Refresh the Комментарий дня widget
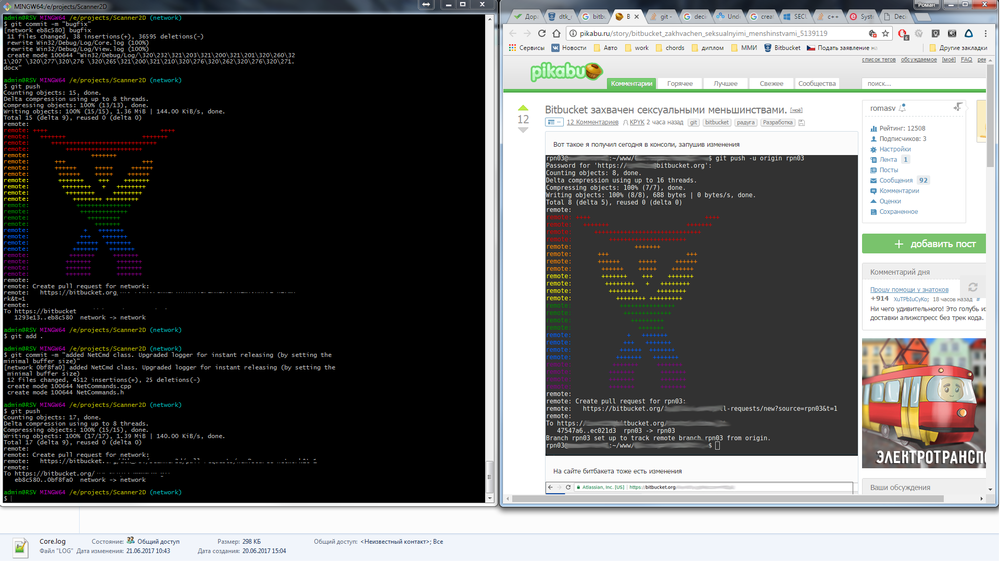The image size is (1000, 564). [x=973, y=287]
